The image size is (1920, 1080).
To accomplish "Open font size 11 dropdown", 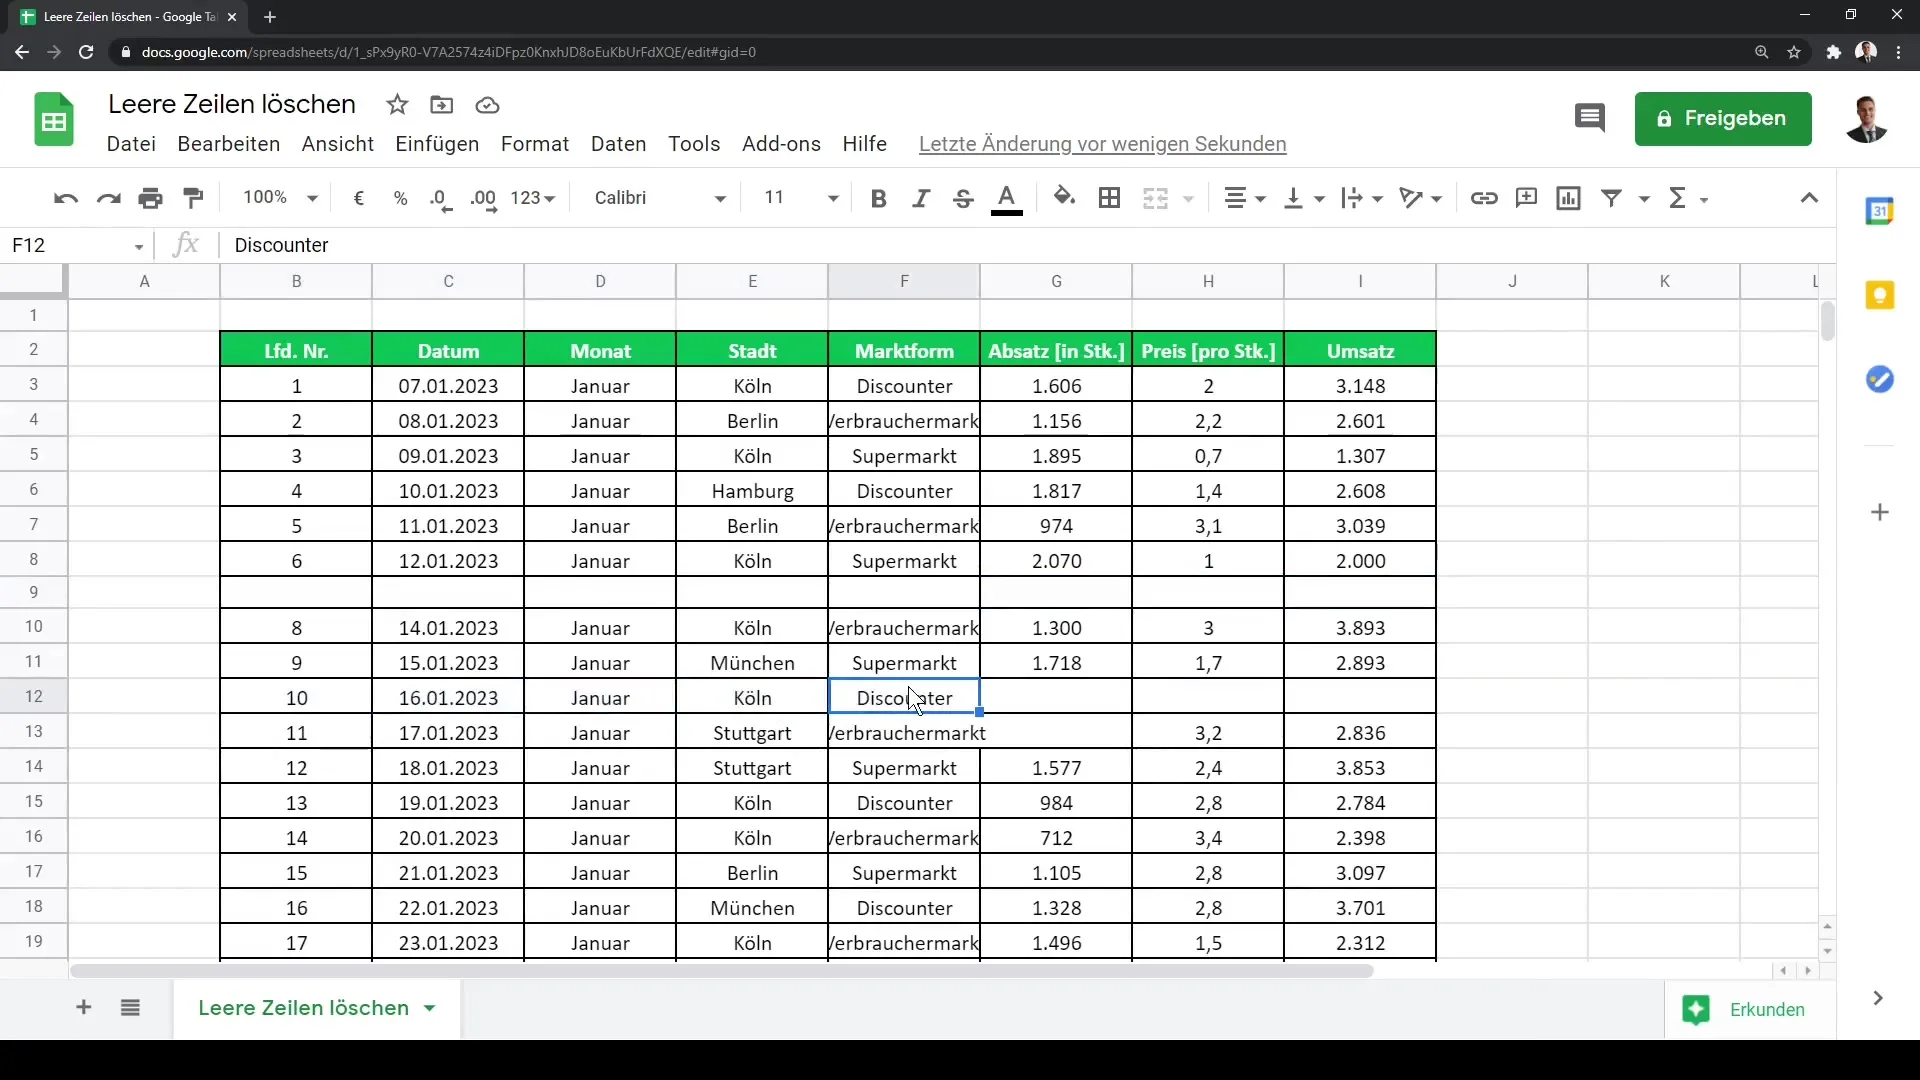I will pyautogui.click(x=801, y=198).
